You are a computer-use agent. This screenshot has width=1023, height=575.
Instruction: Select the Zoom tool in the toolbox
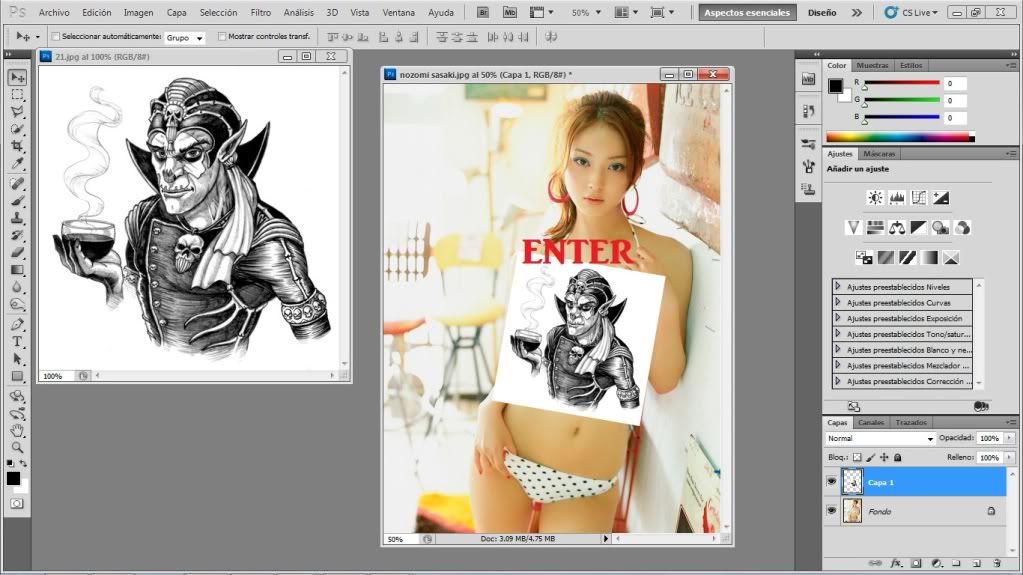click(x=17, y=448)
